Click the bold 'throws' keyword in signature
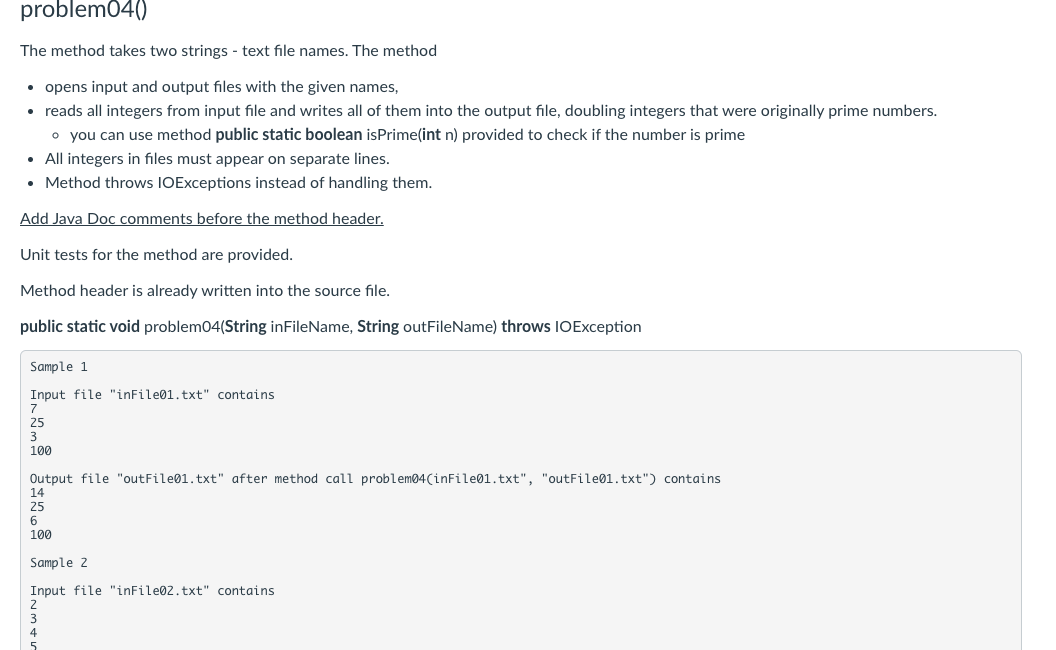The image size is (1056, 650). click(525, 327)
